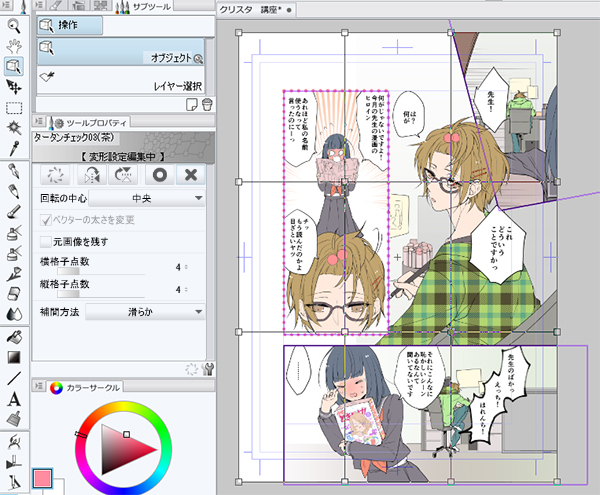Adjust 横格子点数 stepper arrows
The width and height of the screenshot is (600, 495).
point(186,267)
